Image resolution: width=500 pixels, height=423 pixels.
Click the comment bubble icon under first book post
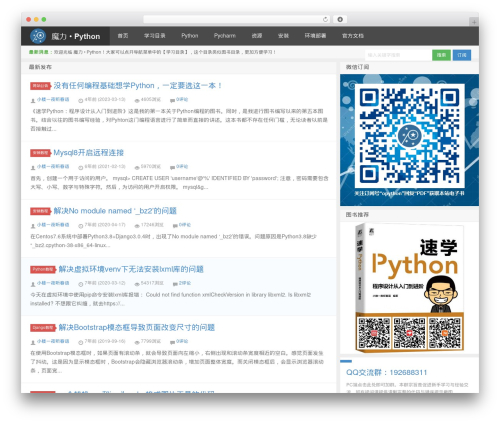(x=172, y=100)
